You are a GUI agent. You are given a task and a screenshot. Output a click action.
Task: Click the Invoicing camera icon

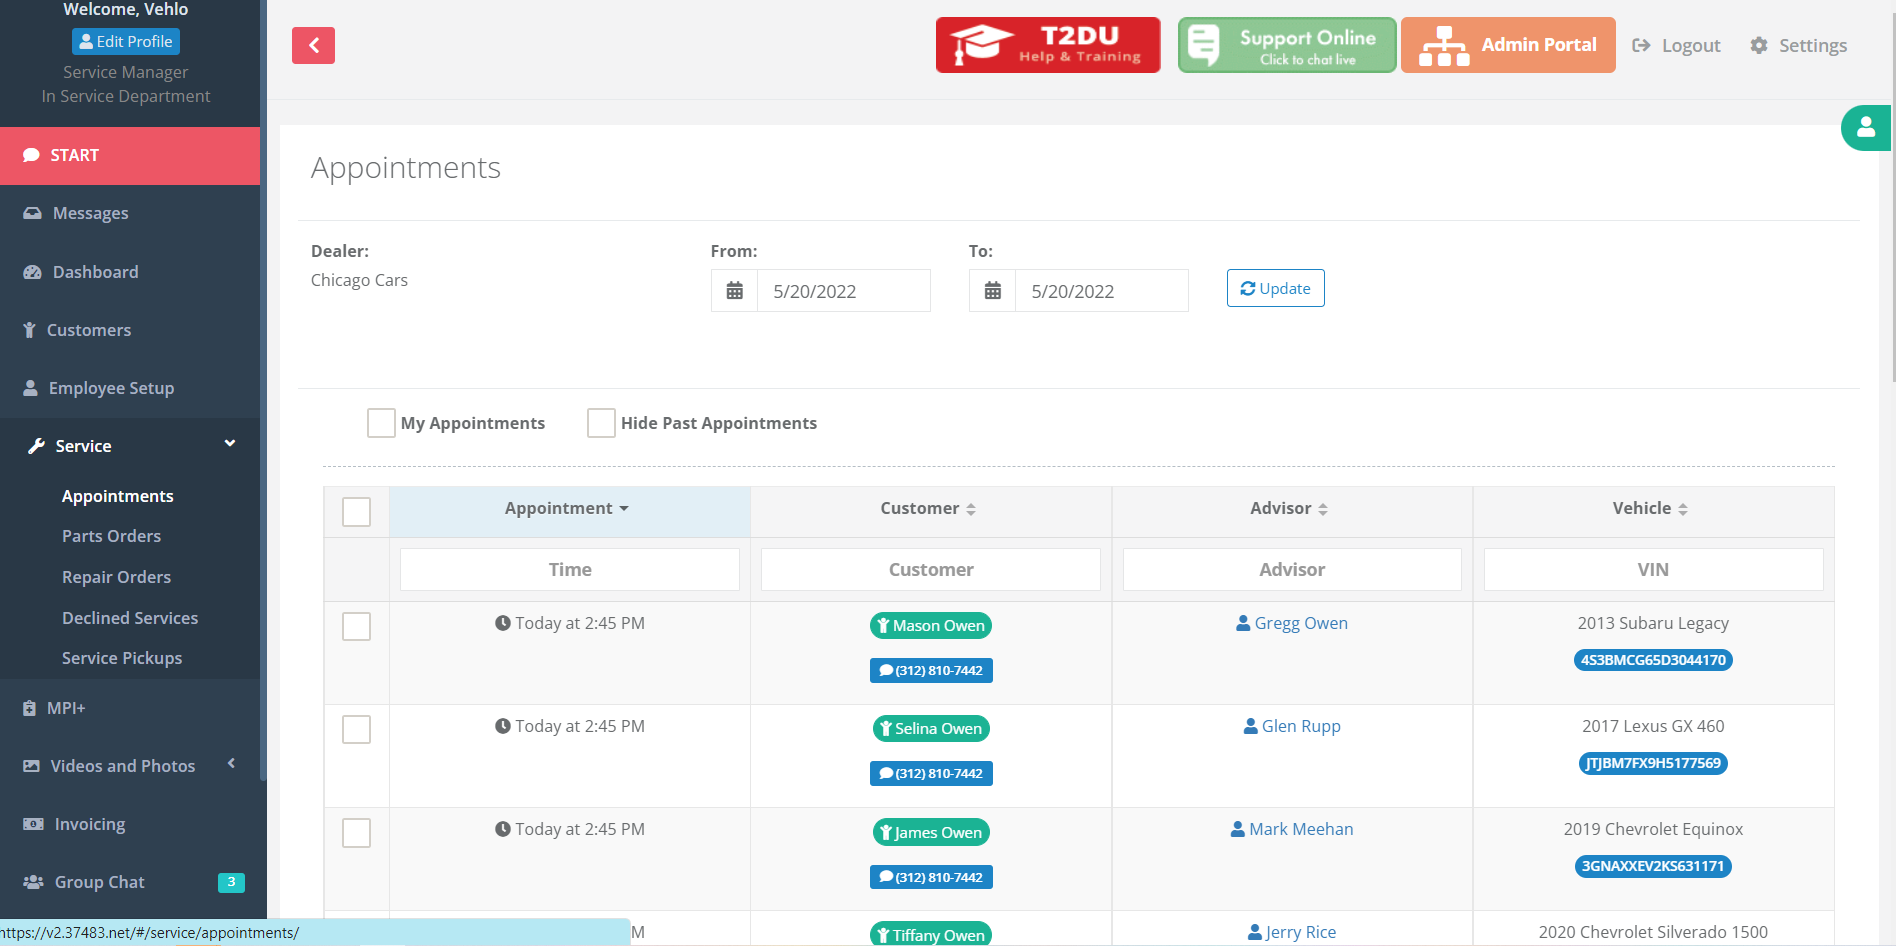coord(31,824)
